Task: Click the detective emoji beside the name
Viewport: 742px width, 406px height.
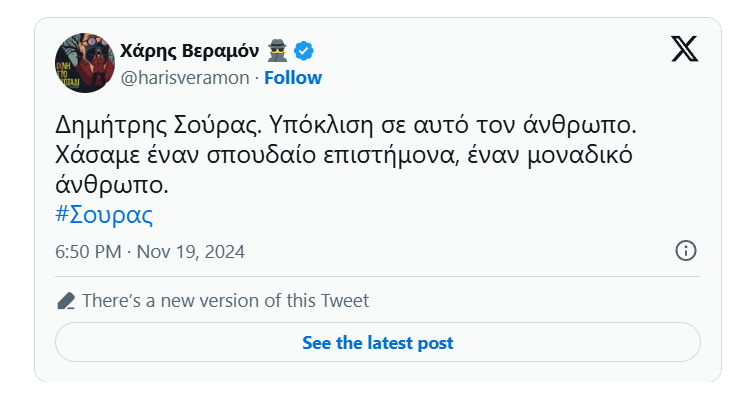Action: coord(278,49)
